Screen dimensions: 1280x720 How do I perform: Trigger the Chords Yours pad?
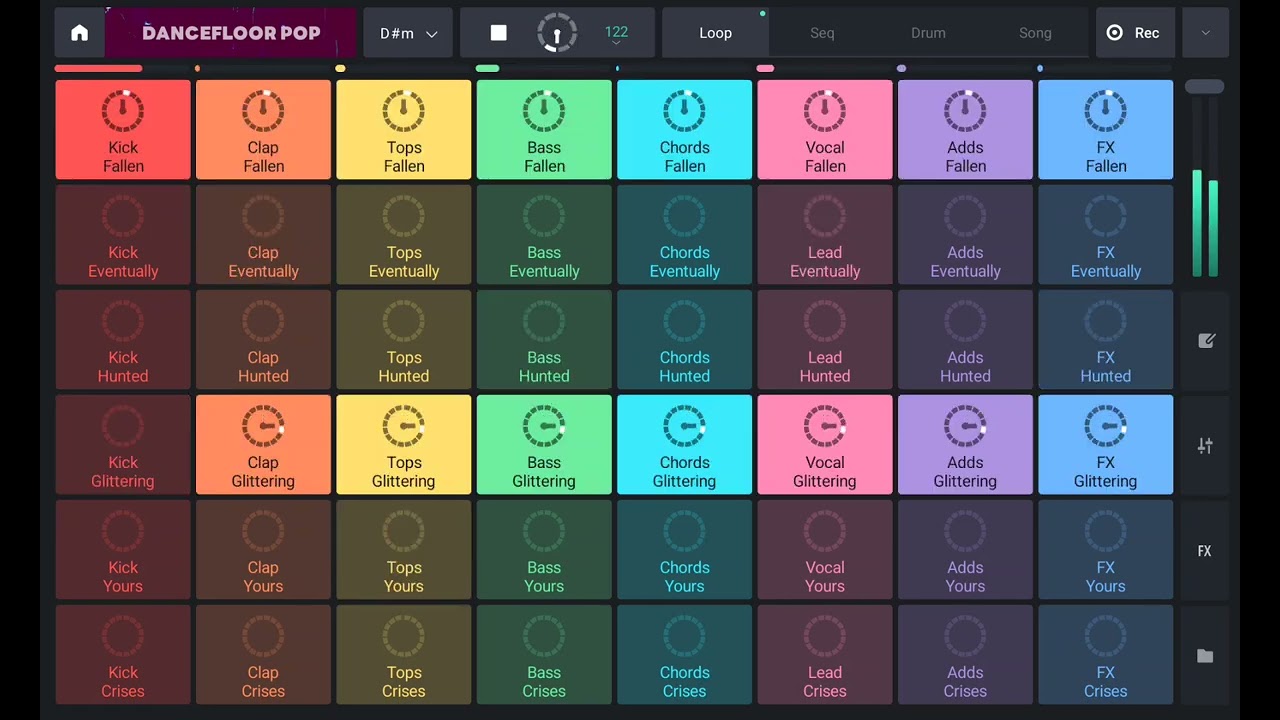point(685,550)
